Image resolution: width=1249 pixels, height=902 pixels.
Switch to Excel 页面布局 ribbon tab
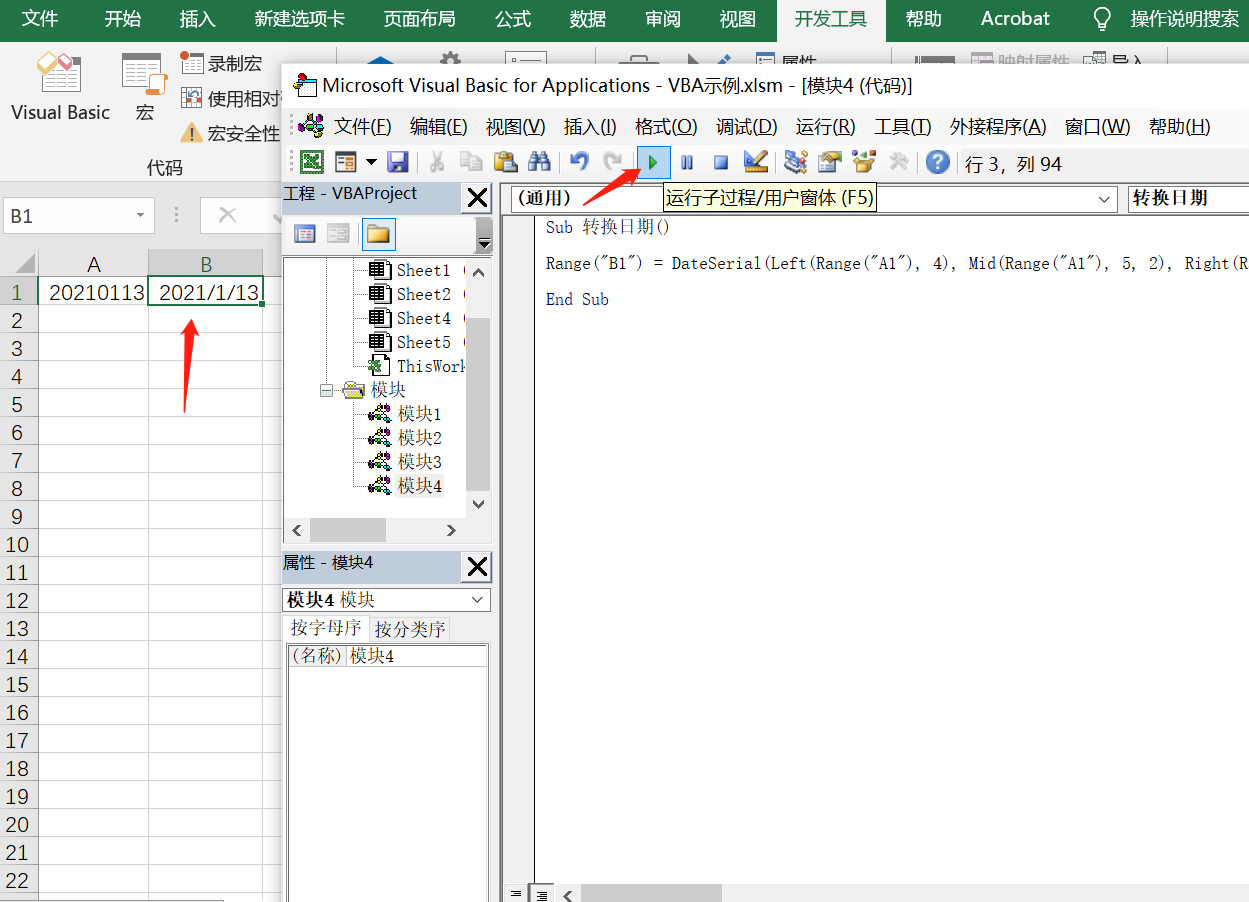click(x=419, y=19)
